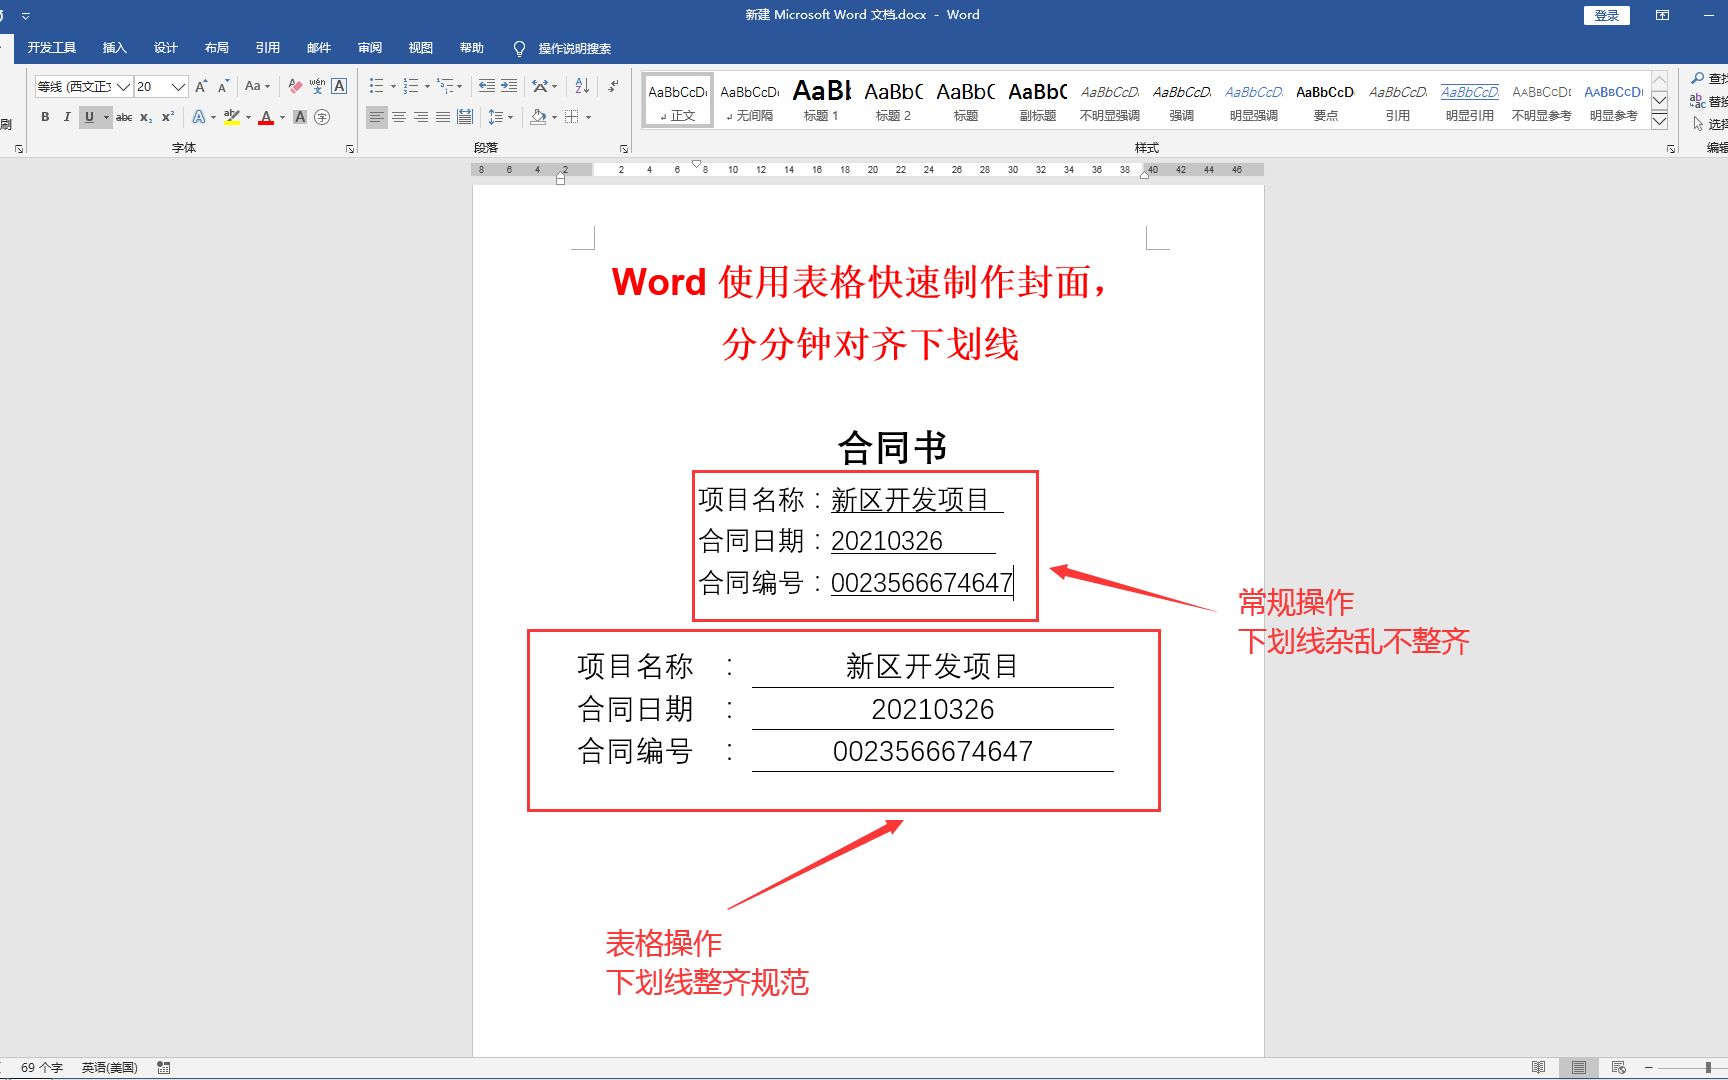Click macro recording icon in status bar
Viewport: 1728px width, 1080px height.
pyautogui.click(x=164, y=1067)
